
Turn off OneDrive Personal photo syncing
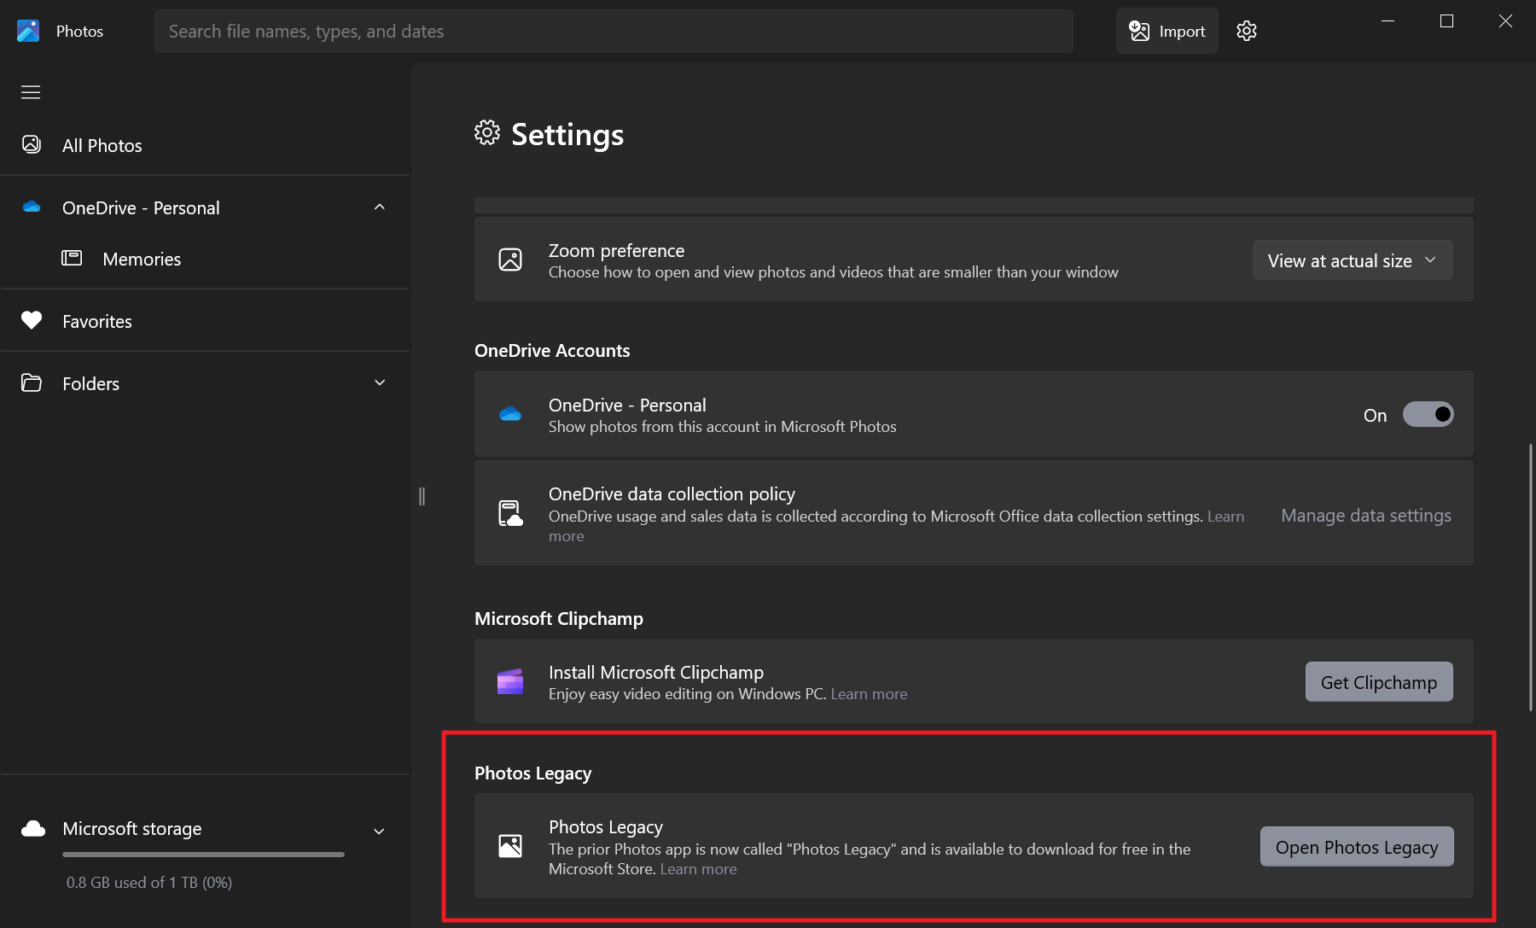pyautogui.click(x=1428, y=414)
